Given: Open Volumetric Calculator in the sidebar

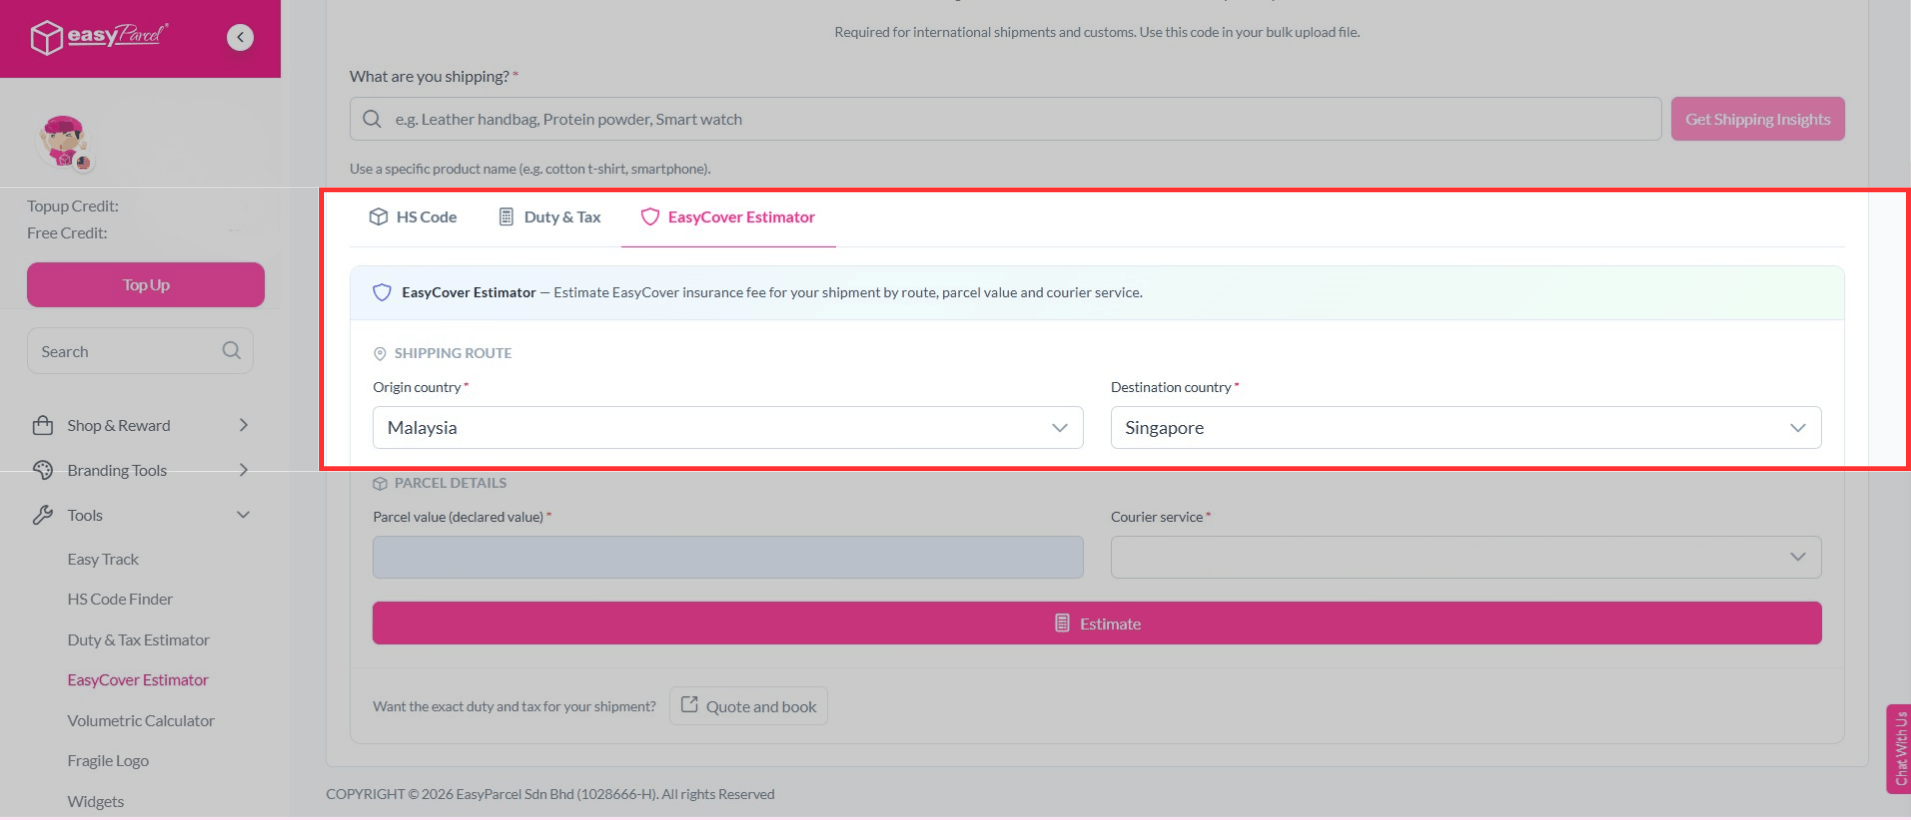Looking at the screenshot, I should pyautogui.click(x=141, y=720).
